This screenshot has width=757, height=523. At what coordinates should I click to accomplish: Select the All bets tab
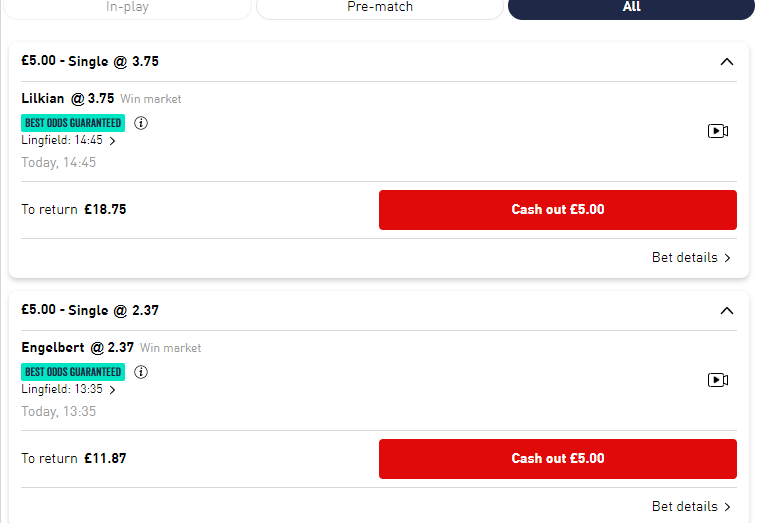[x=631, y=8]
